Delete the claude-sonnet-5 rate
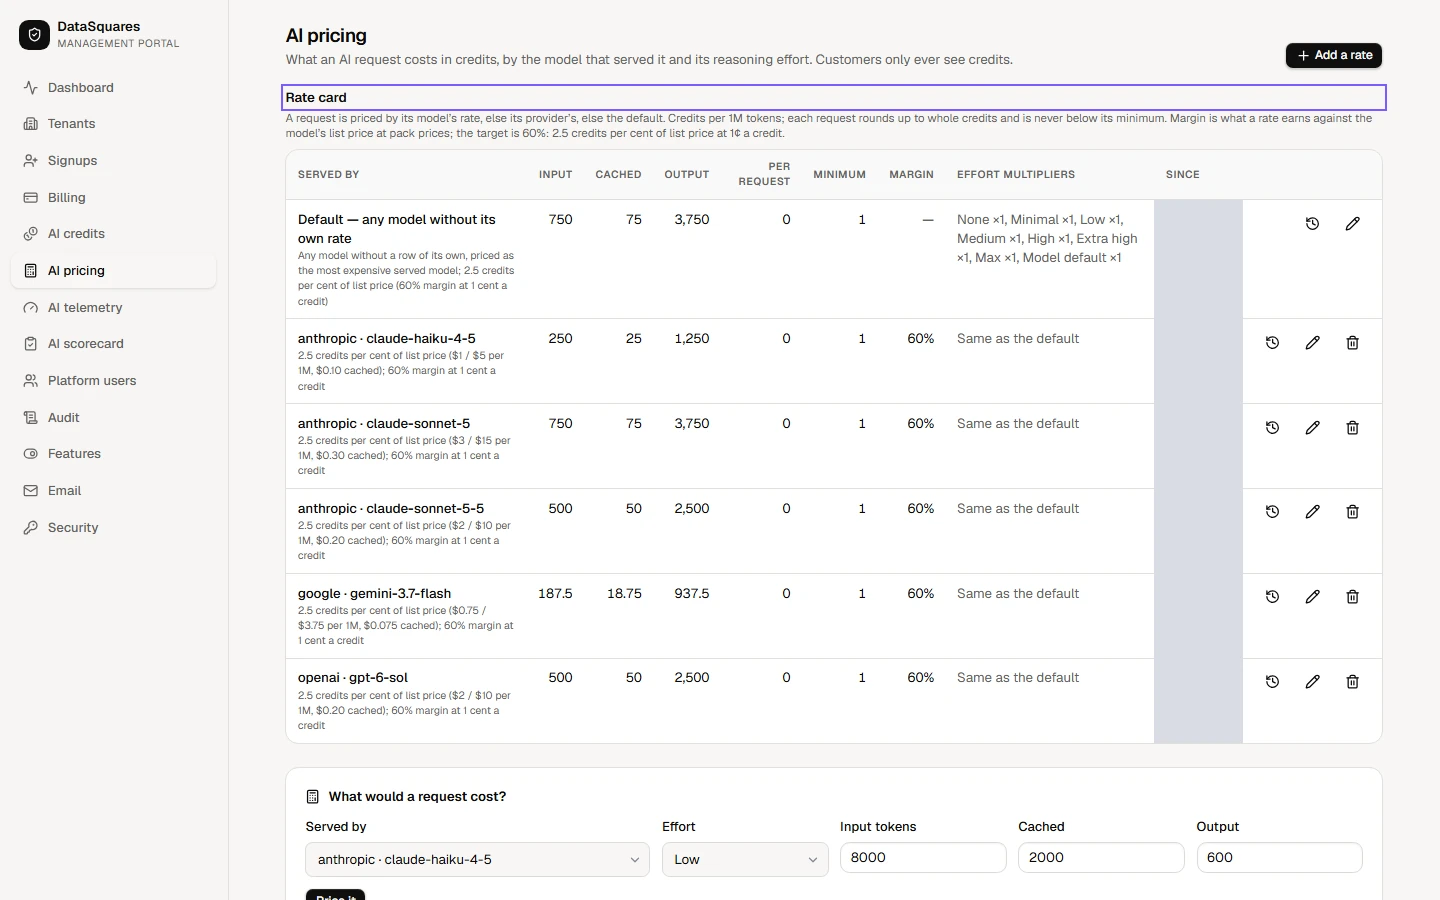Screen dimensions: 1440x900 [1352, 428]
